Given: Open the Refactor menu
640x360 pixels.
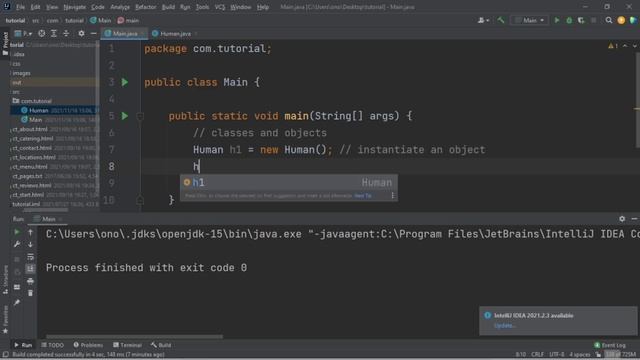Looking at the screenshot, I should pyautogui.click(x=146, y=7).
